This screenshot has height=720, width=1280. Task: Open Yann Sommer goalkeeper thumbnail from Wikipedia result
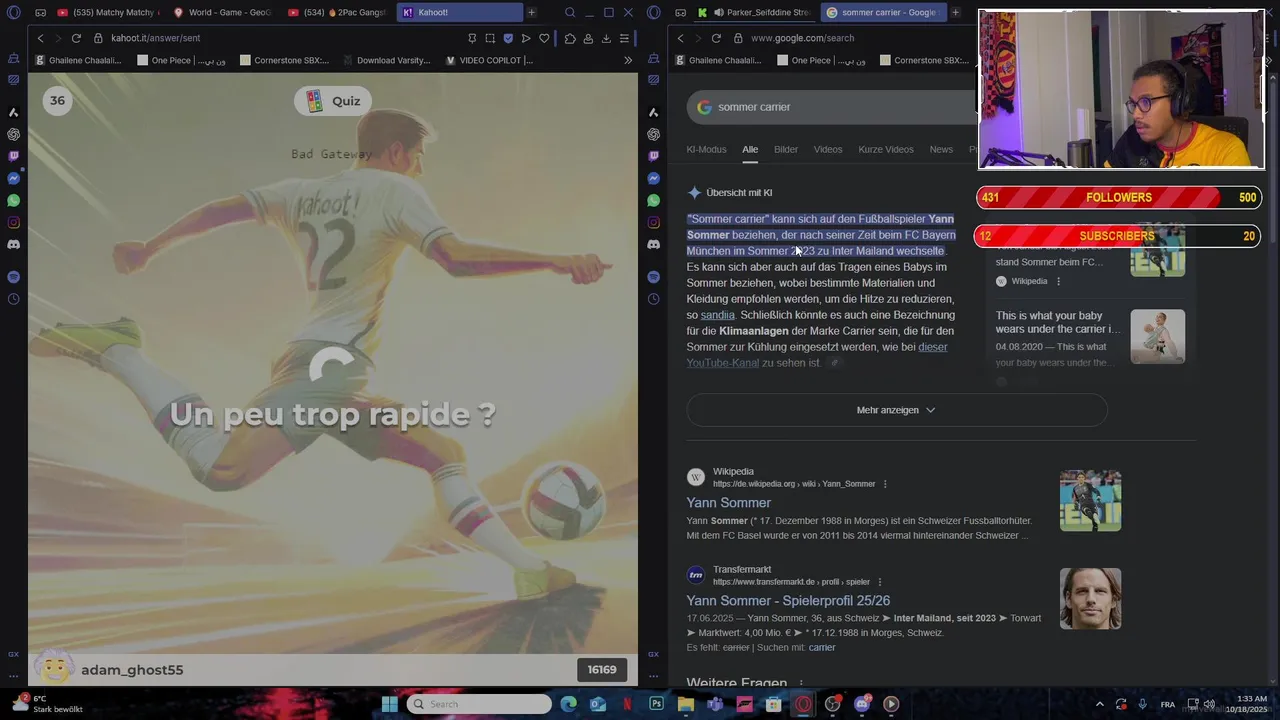point(1090,501)
